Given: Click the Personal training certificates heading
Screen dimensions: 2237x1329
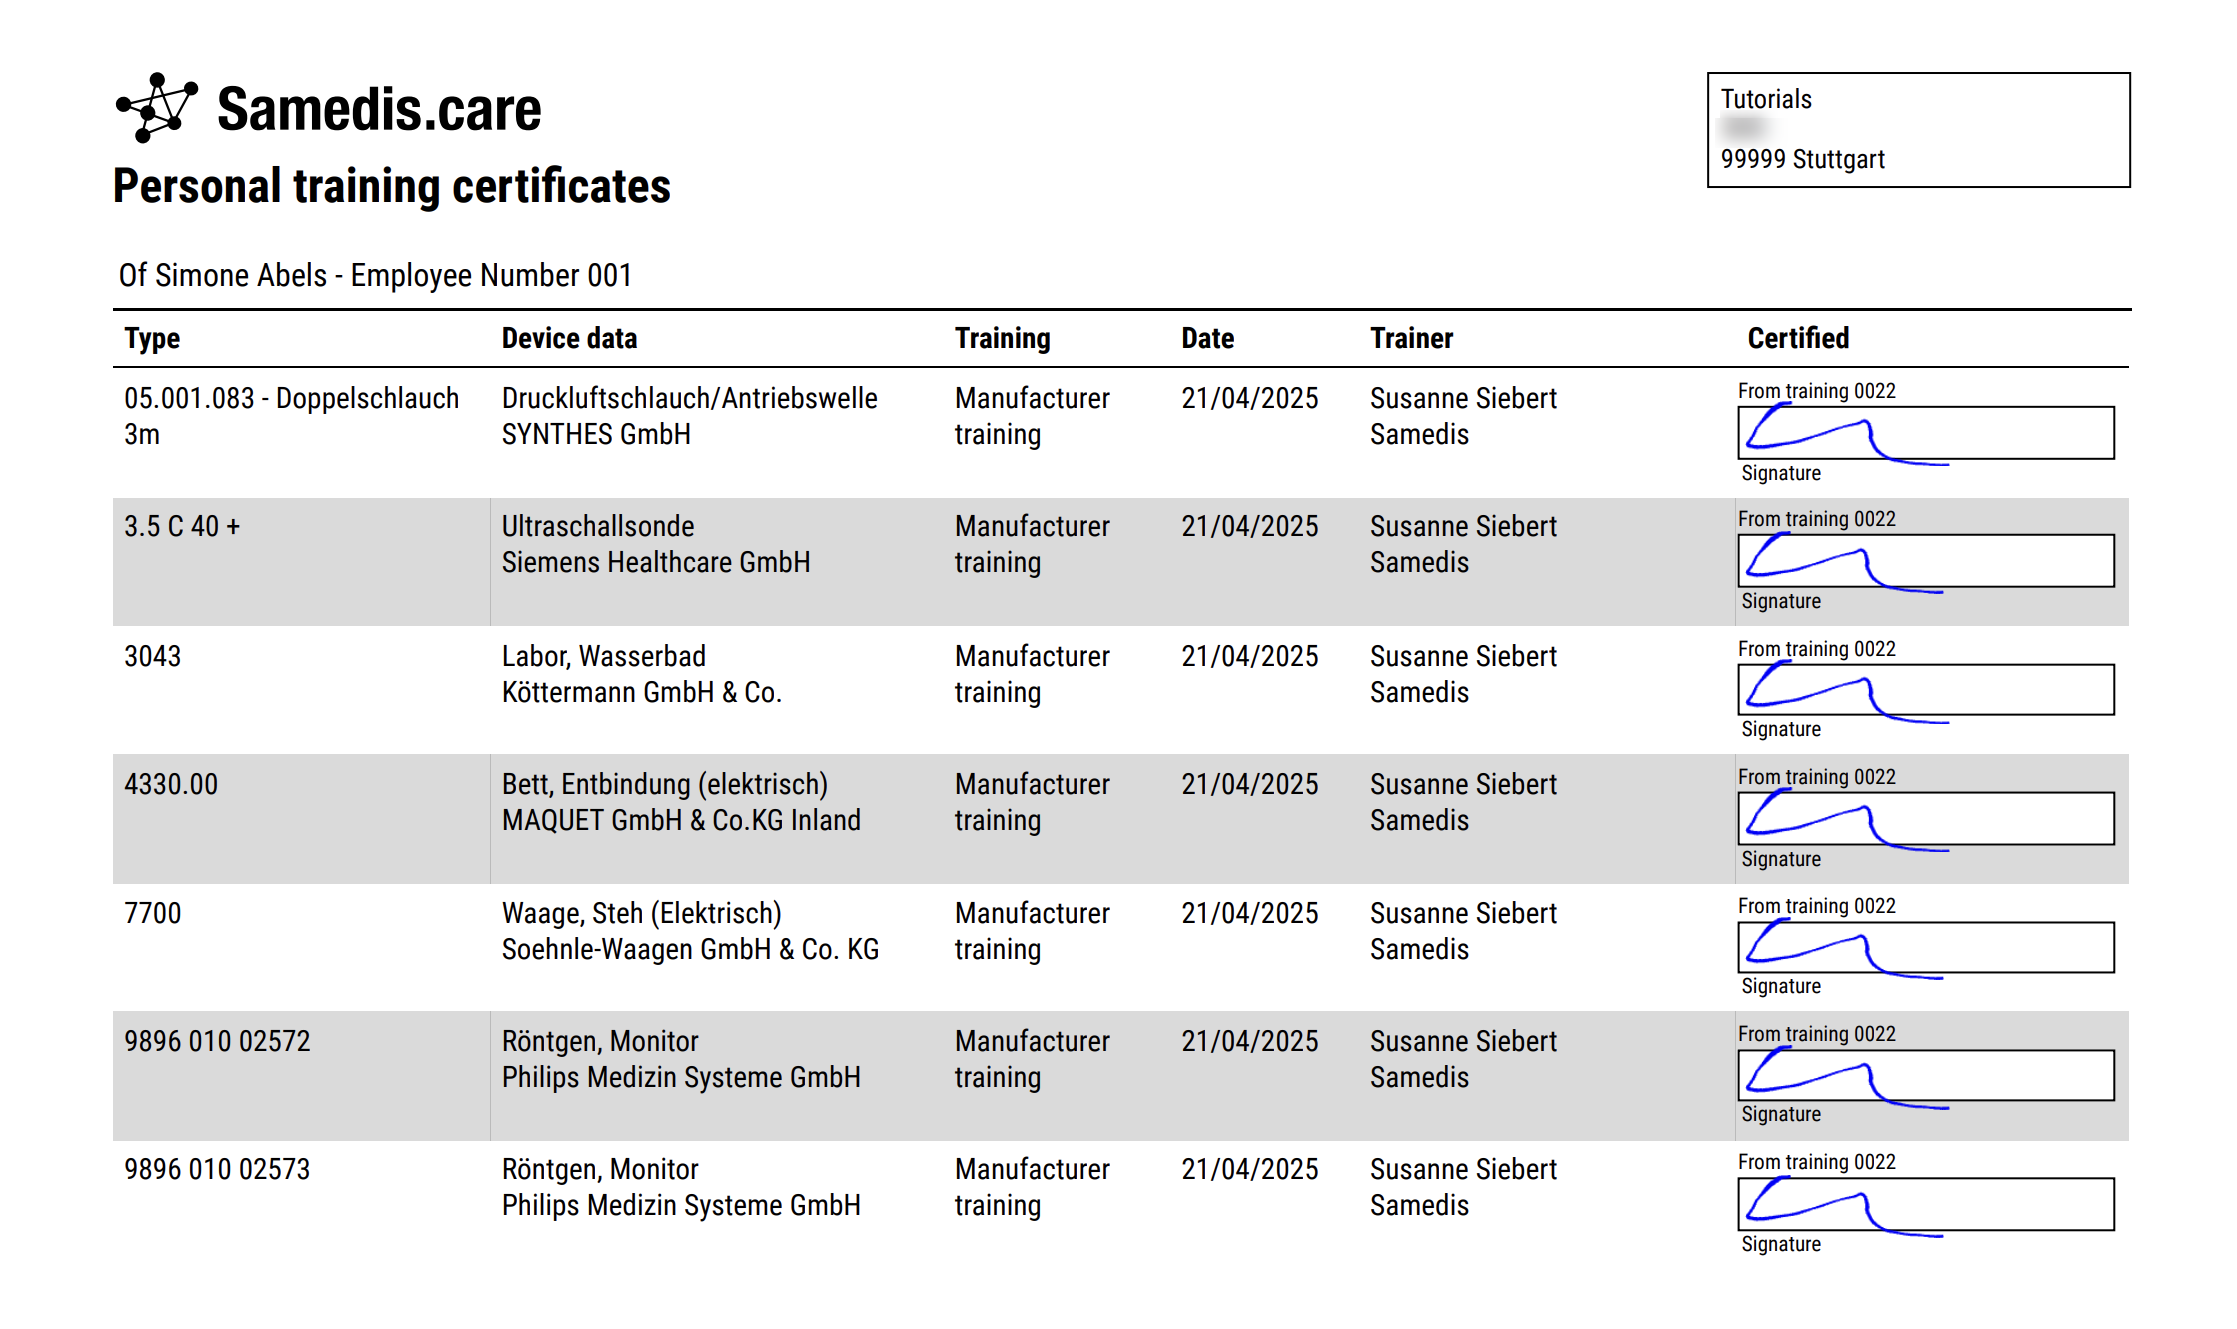Looking at the screenshot, I should click(391, 186).
